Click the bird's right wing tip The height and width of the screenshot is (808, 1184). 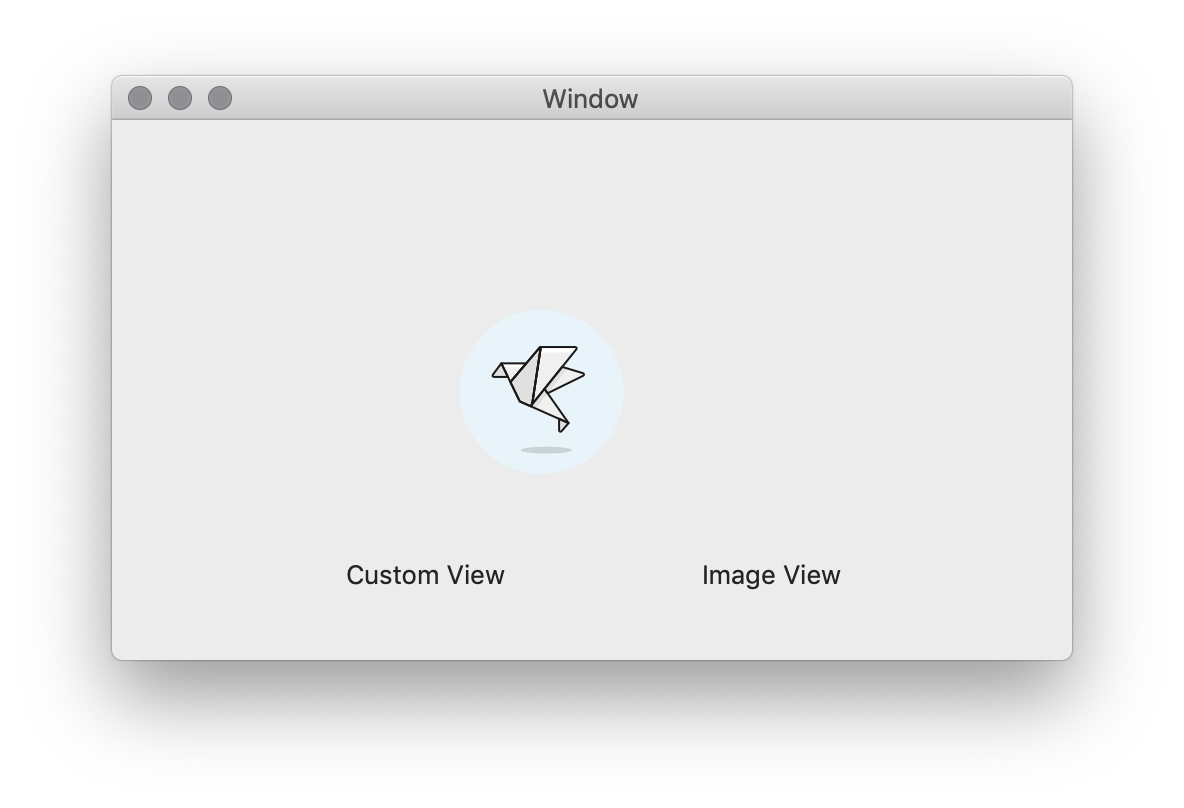tap(576, 373)
